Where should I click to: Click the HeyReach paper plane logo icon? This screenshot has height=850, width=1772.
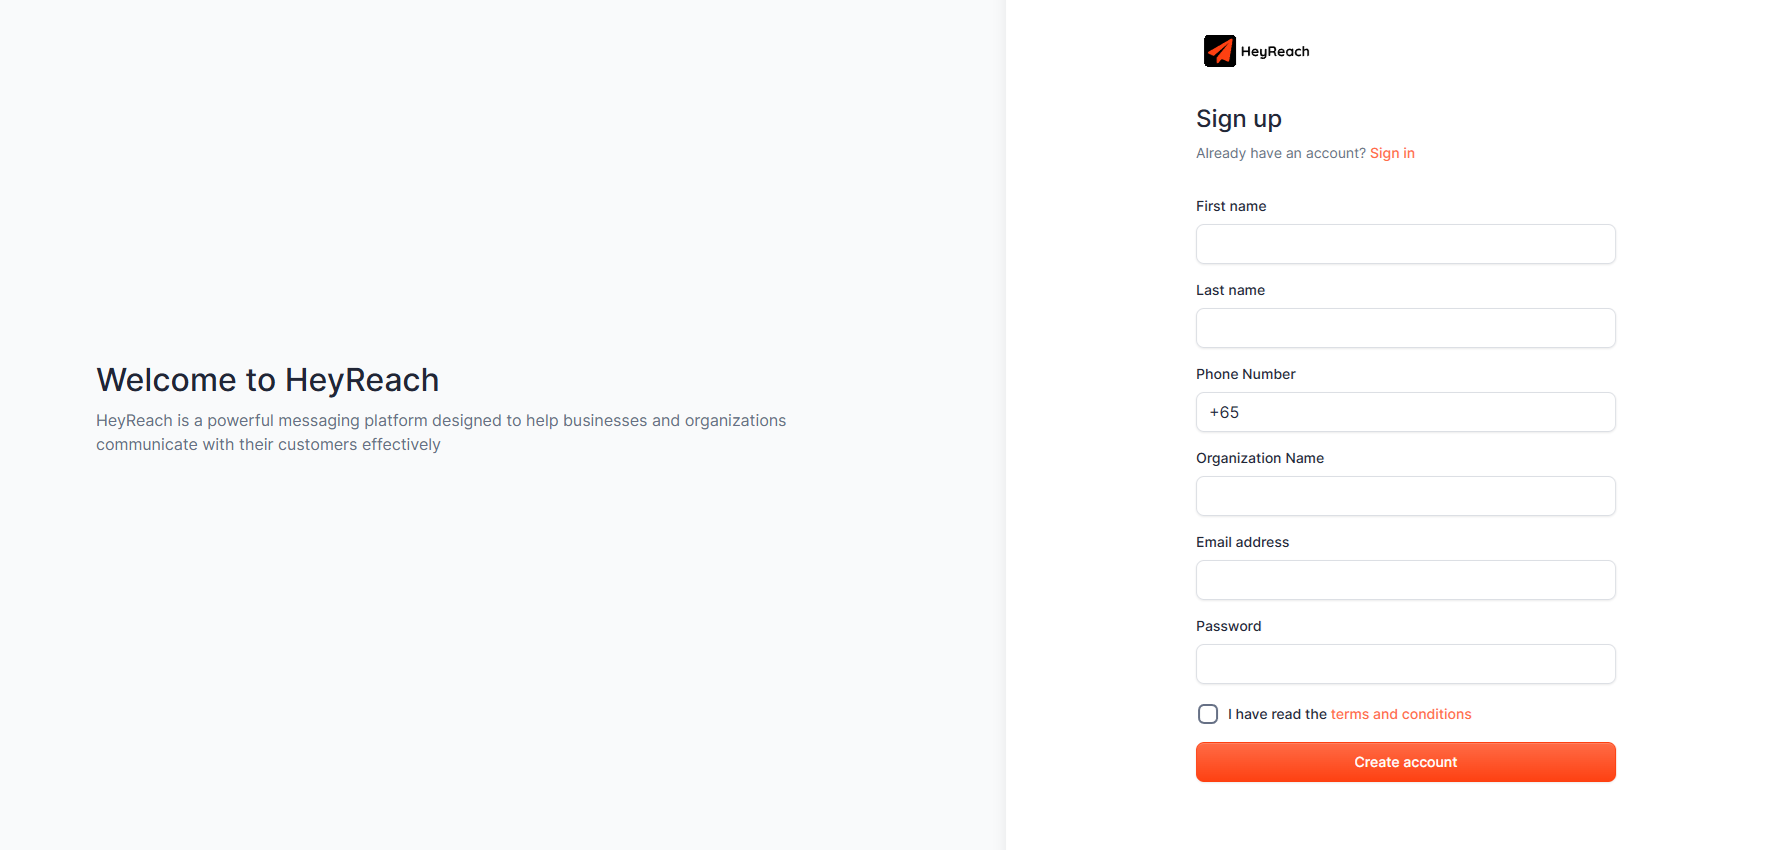click(1219, 51)
